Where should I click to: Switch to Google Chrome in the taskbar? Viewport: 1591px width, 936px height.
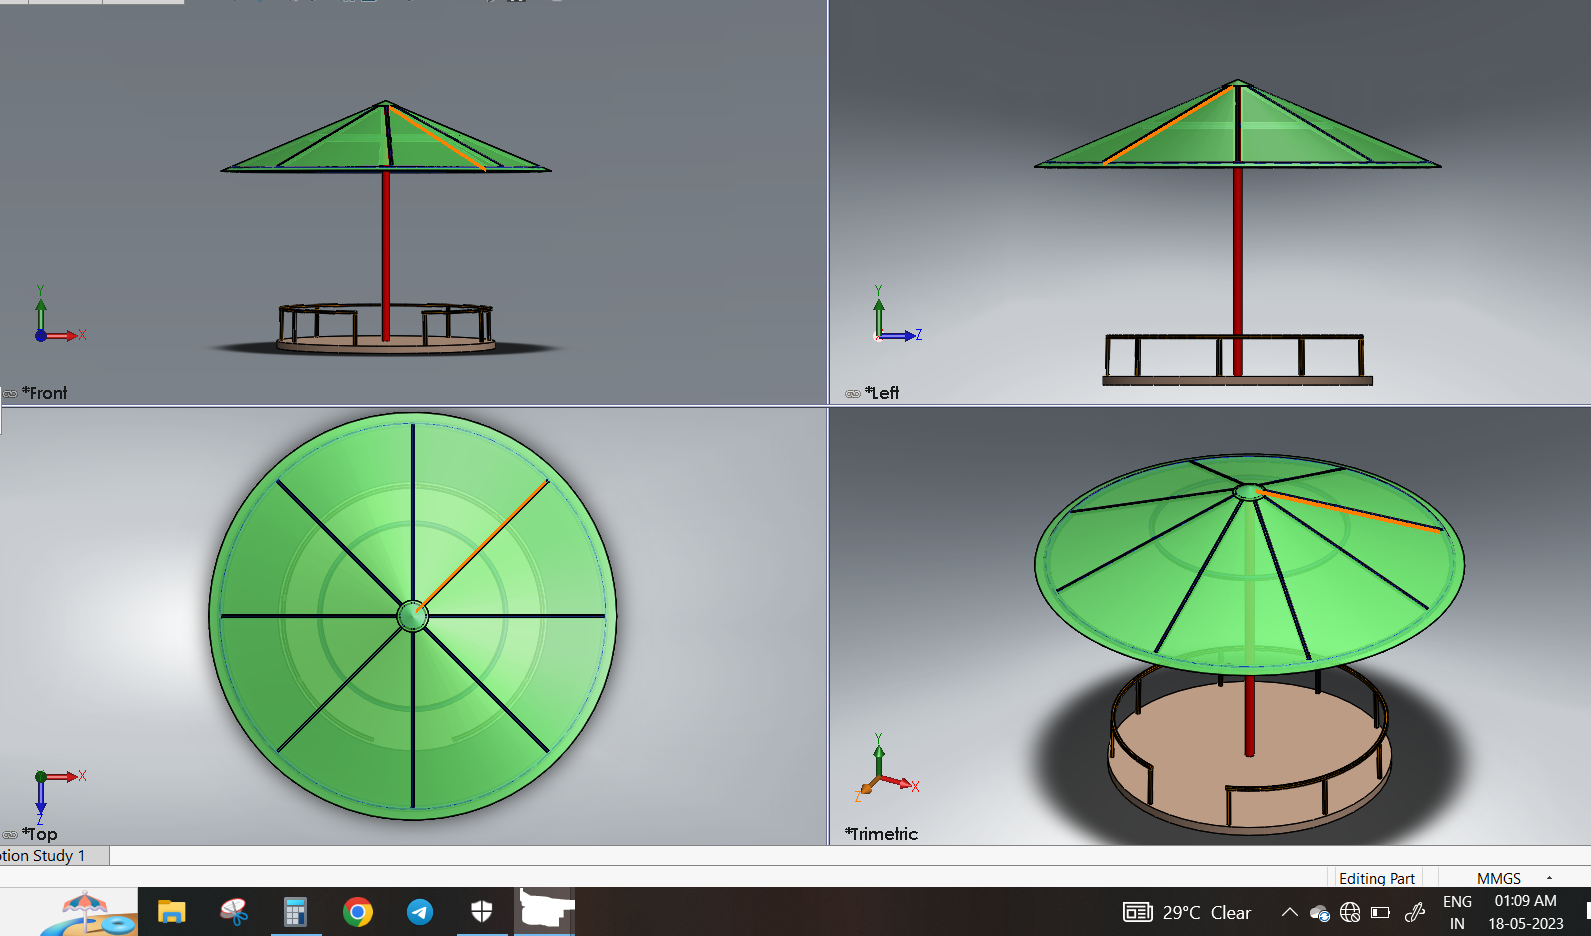point(357,912)
